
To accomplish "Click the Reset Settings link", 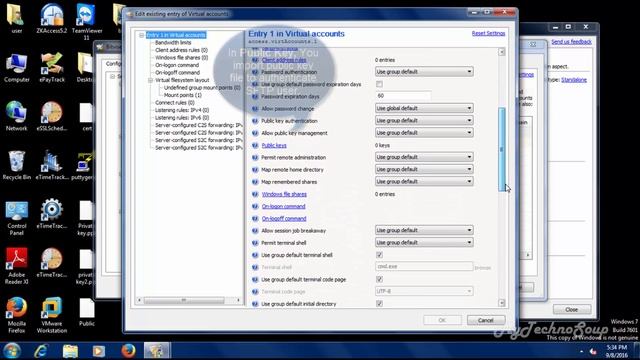I will pyautogui.click(x=489, y=33).
